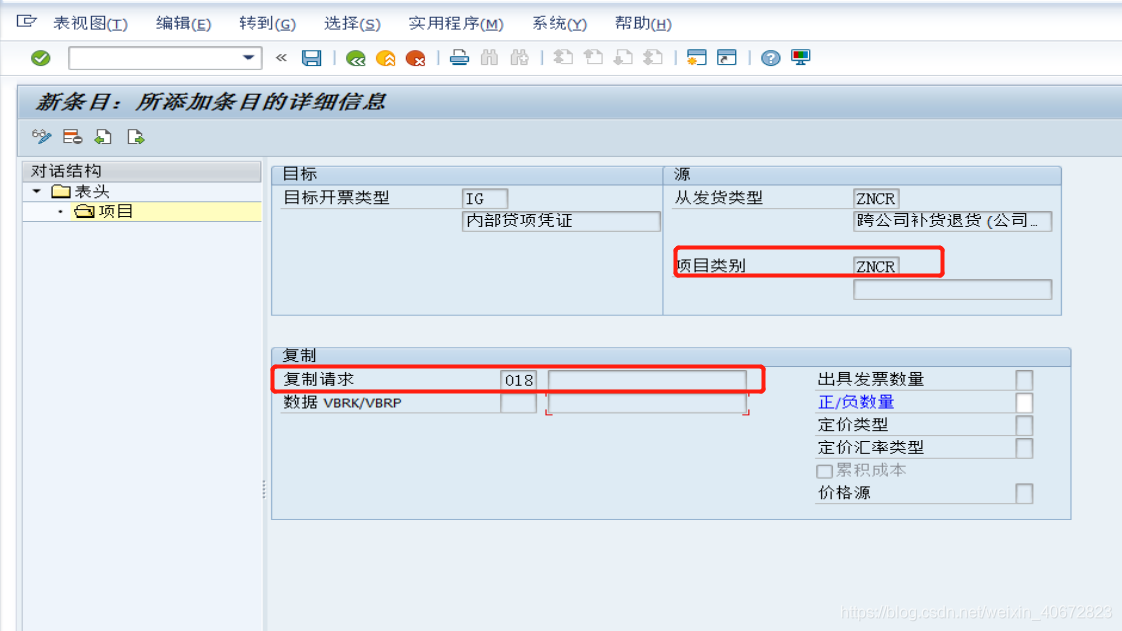Screen dimensions: 1122x631
Task: Click the Last Page icon
Action: (653, 57)
